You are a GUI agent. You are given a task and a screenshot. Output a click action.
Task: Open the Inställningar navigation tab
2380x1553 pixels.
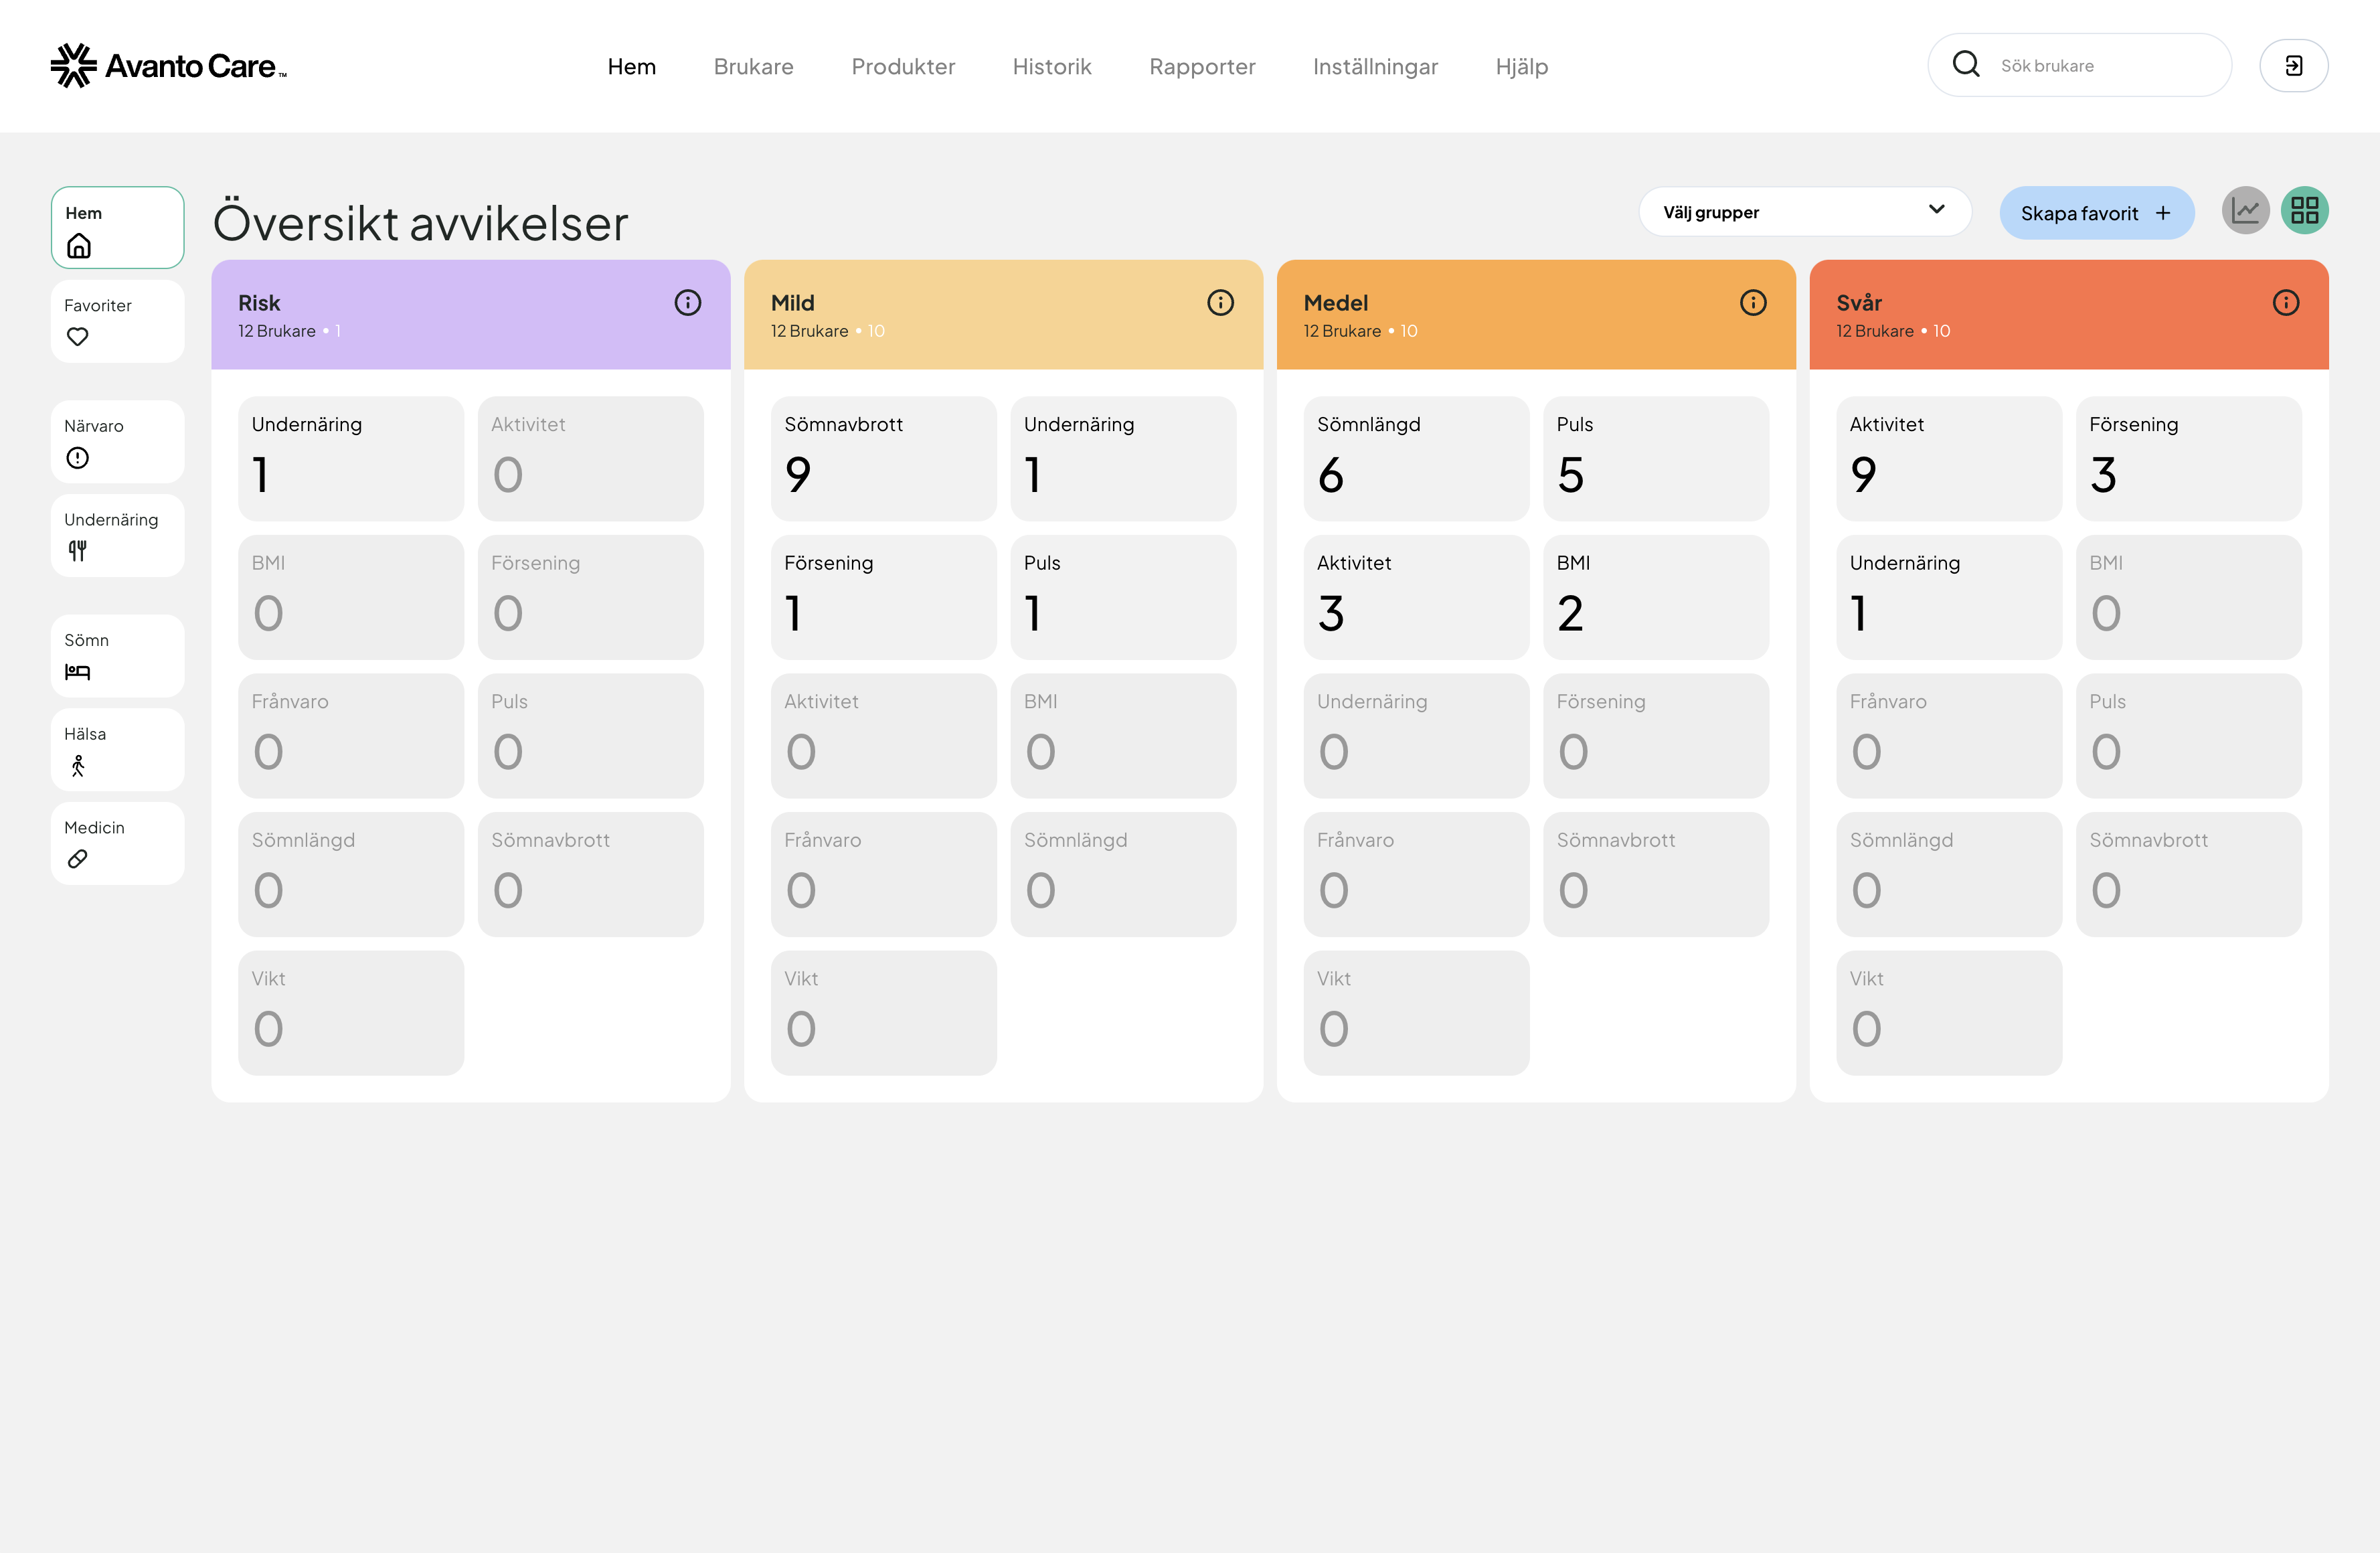[x=1375, y=66]
